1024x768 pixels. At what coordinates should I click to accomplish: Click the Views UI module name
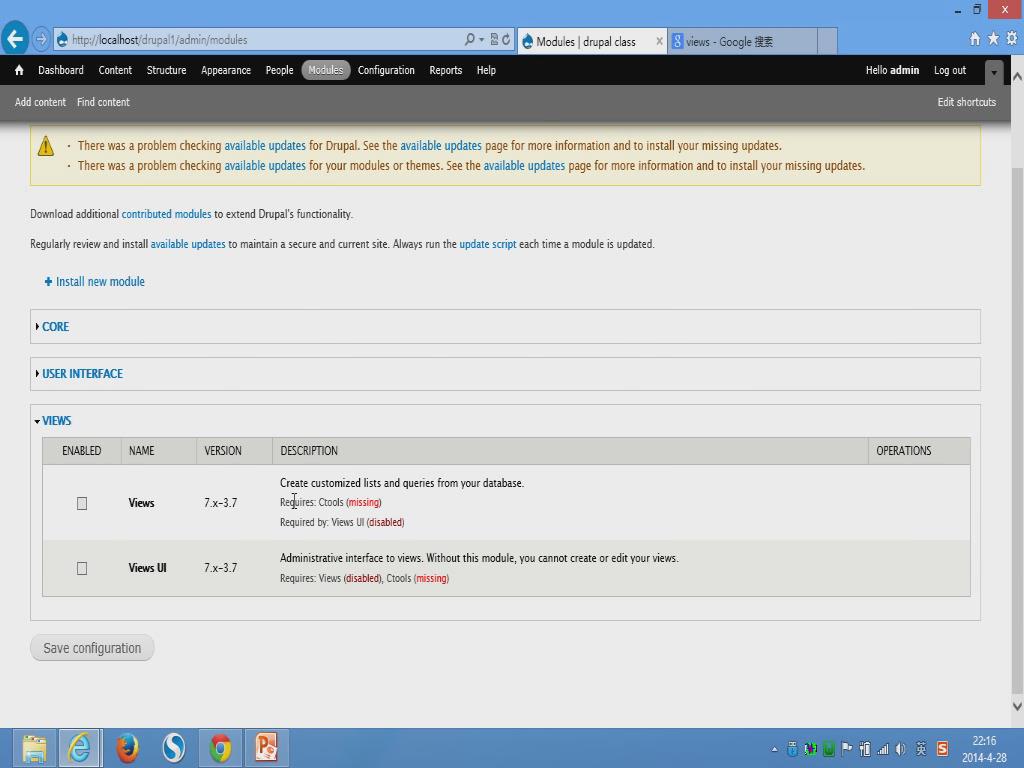coord(148,568)
